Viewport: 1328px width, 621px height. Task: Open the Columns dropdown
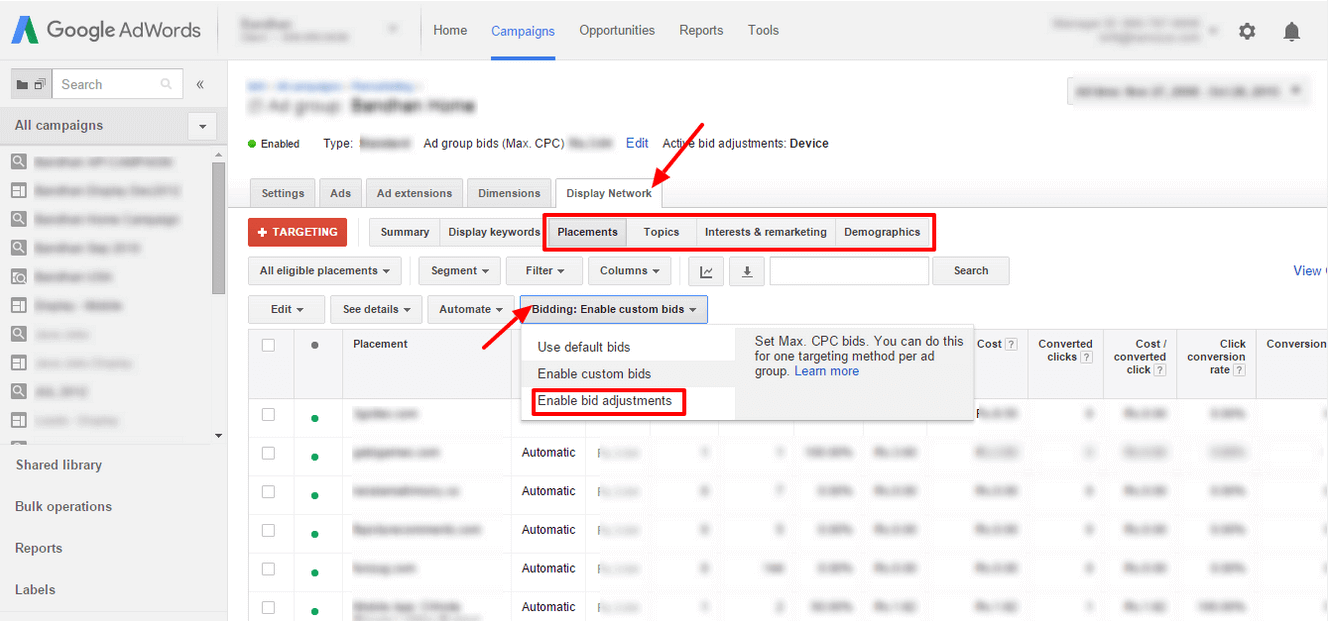(x=629, y=271)
